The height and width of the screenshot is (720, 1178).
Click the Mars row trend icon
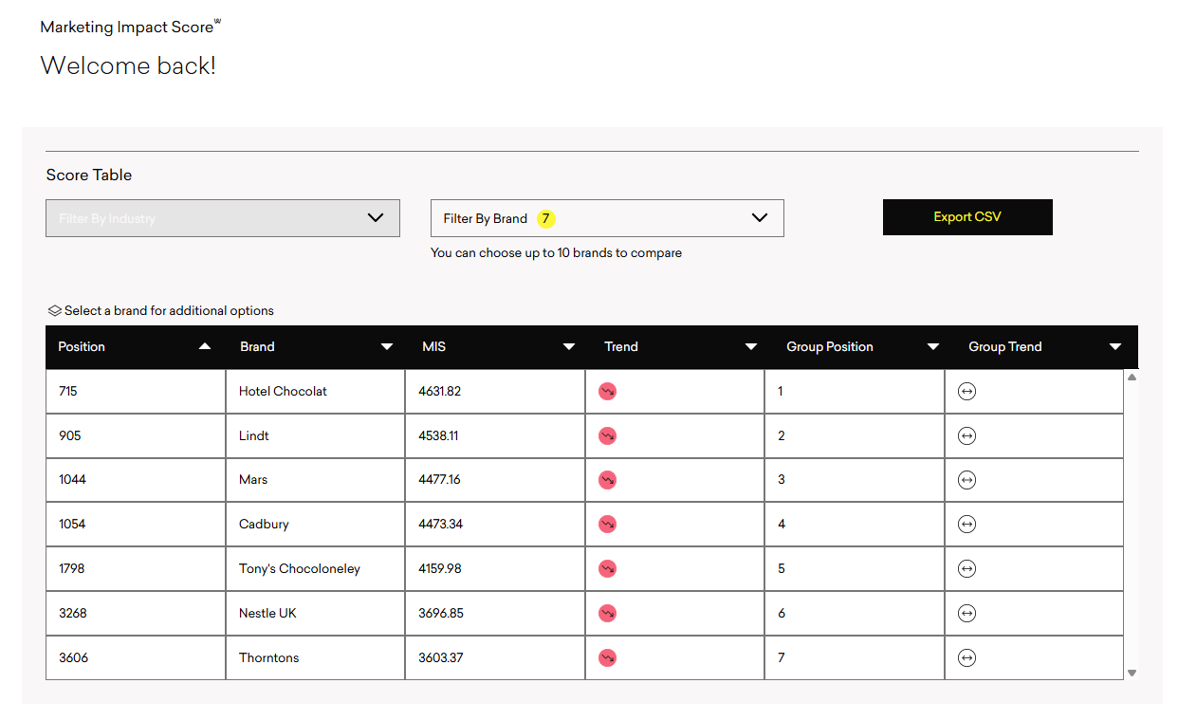coord(607,479)
